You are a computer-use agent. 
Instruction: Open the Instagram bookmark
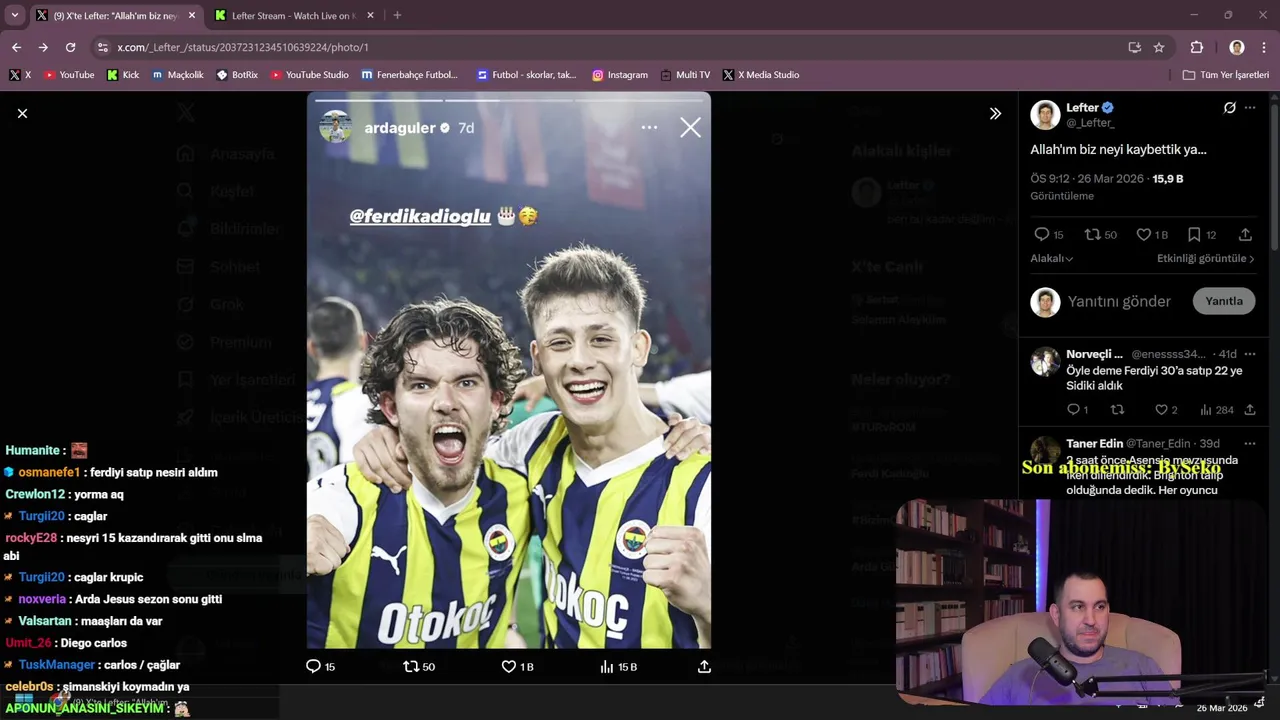620,75
